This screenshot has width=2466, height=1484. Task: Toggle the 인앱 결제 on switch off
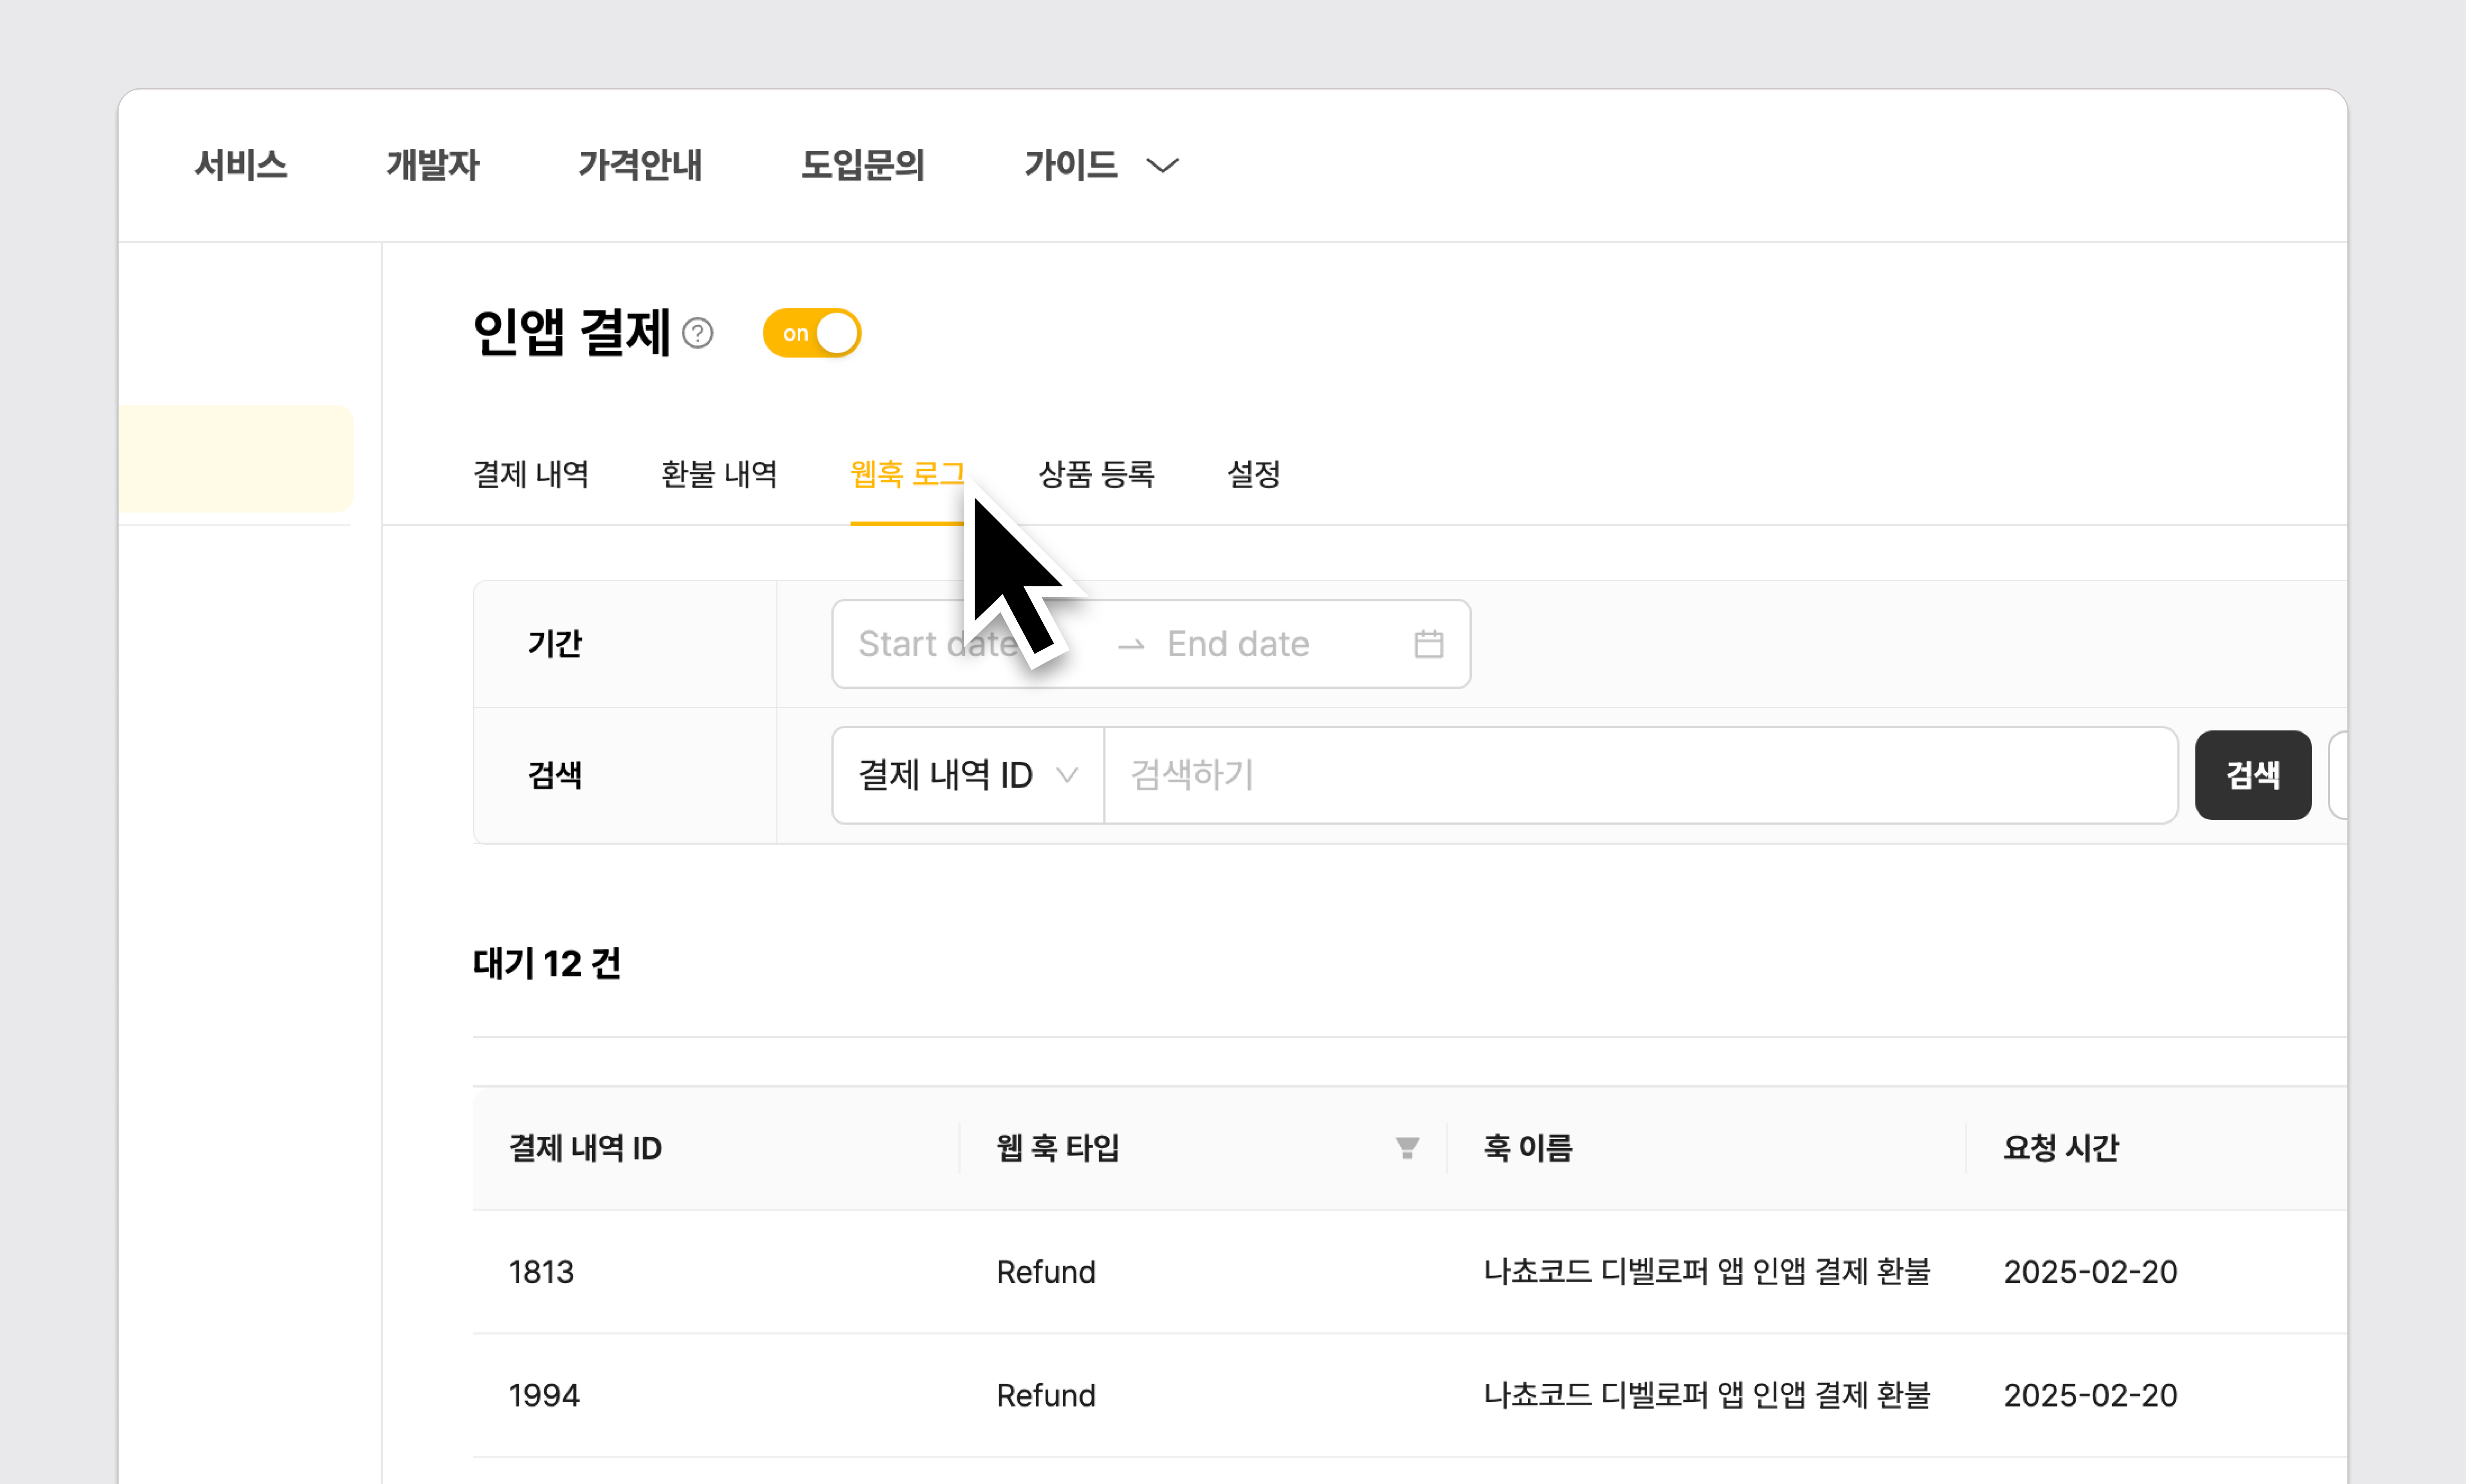(x=811, y=333)
